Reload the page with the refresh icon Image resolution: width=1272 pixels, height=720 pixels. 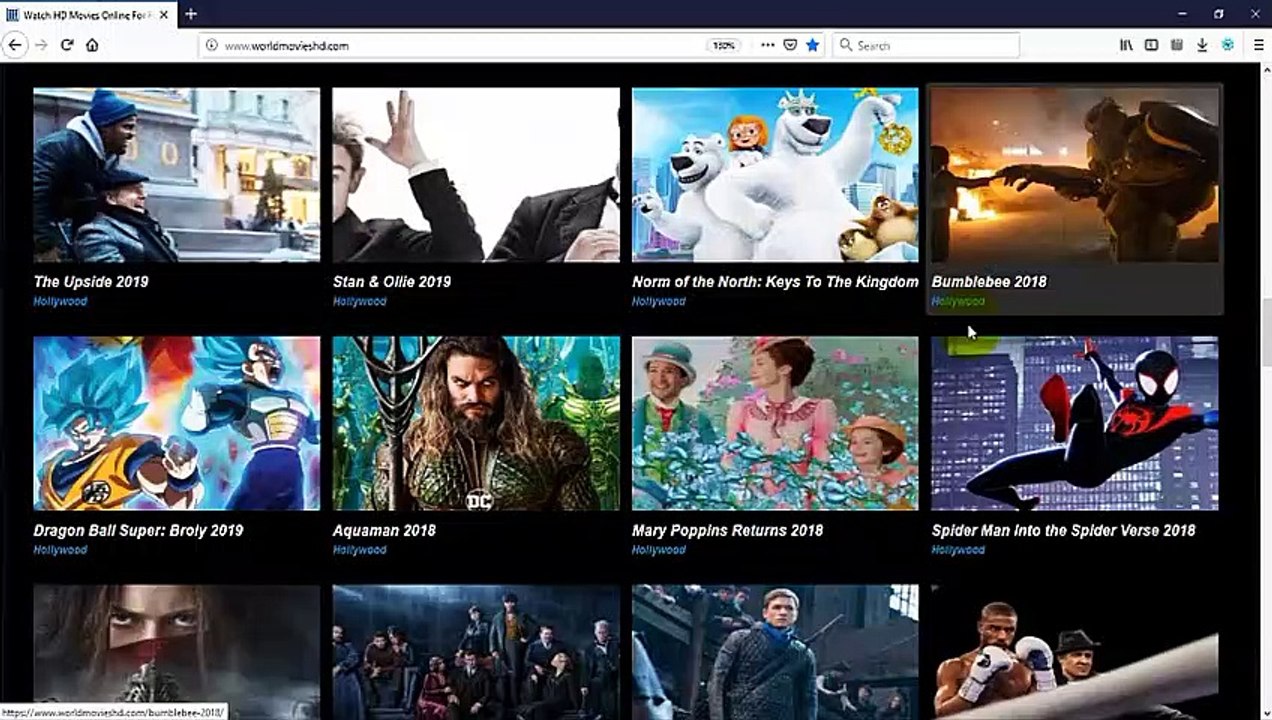click(67, 45)
